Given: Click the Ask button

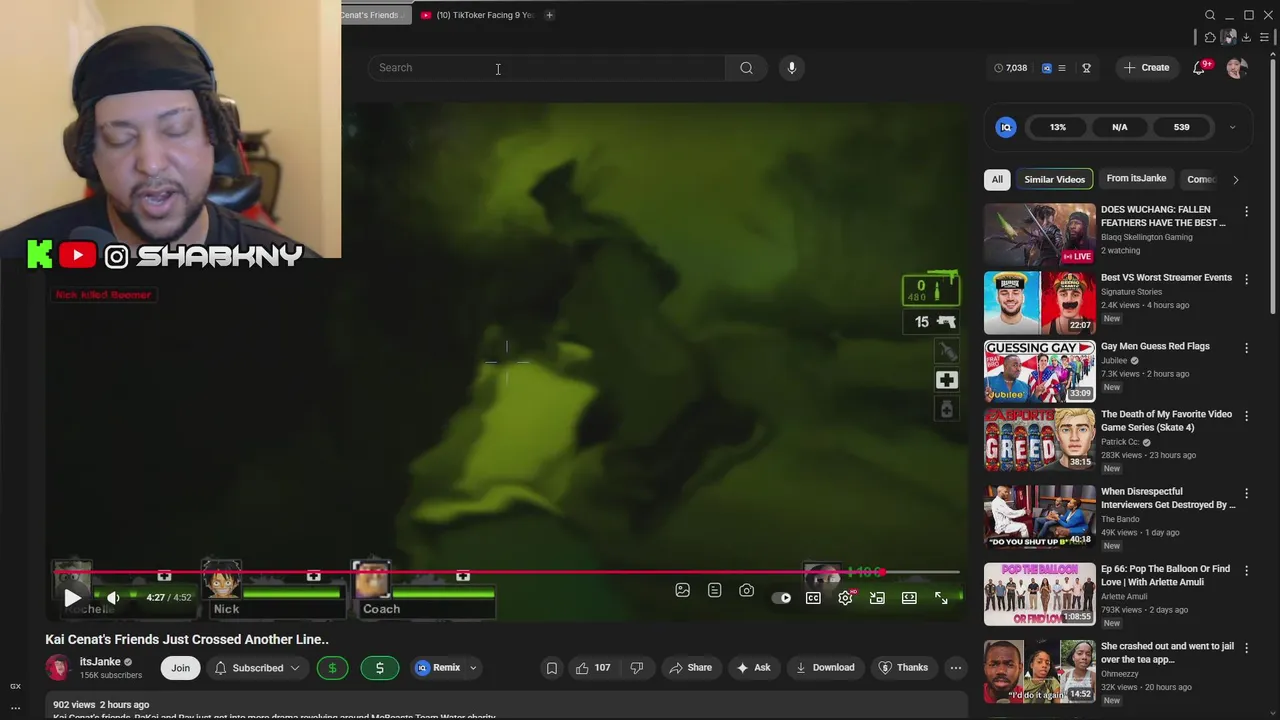Looking at the screenshot, I should pos(753,668).
